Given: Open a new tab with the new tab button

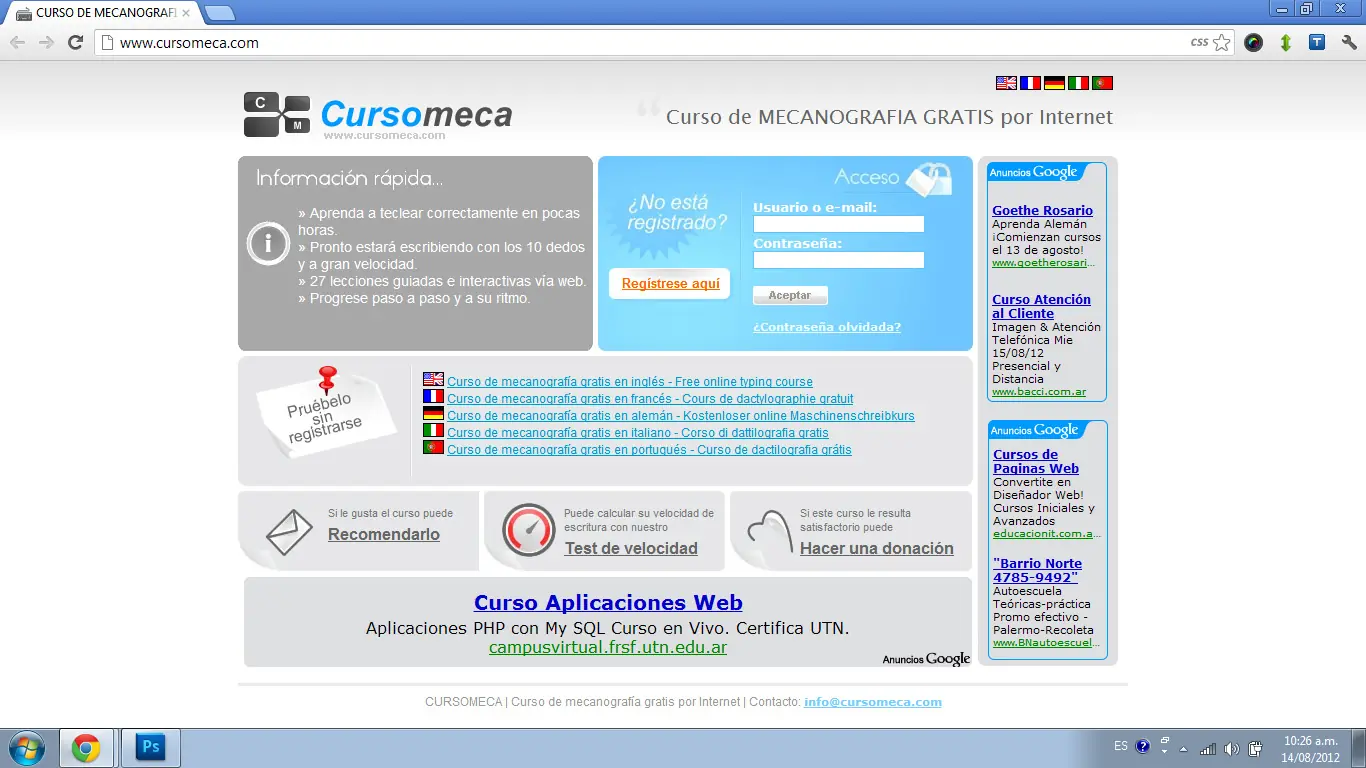Looking at the screenshot, I should tap(219, 13).
